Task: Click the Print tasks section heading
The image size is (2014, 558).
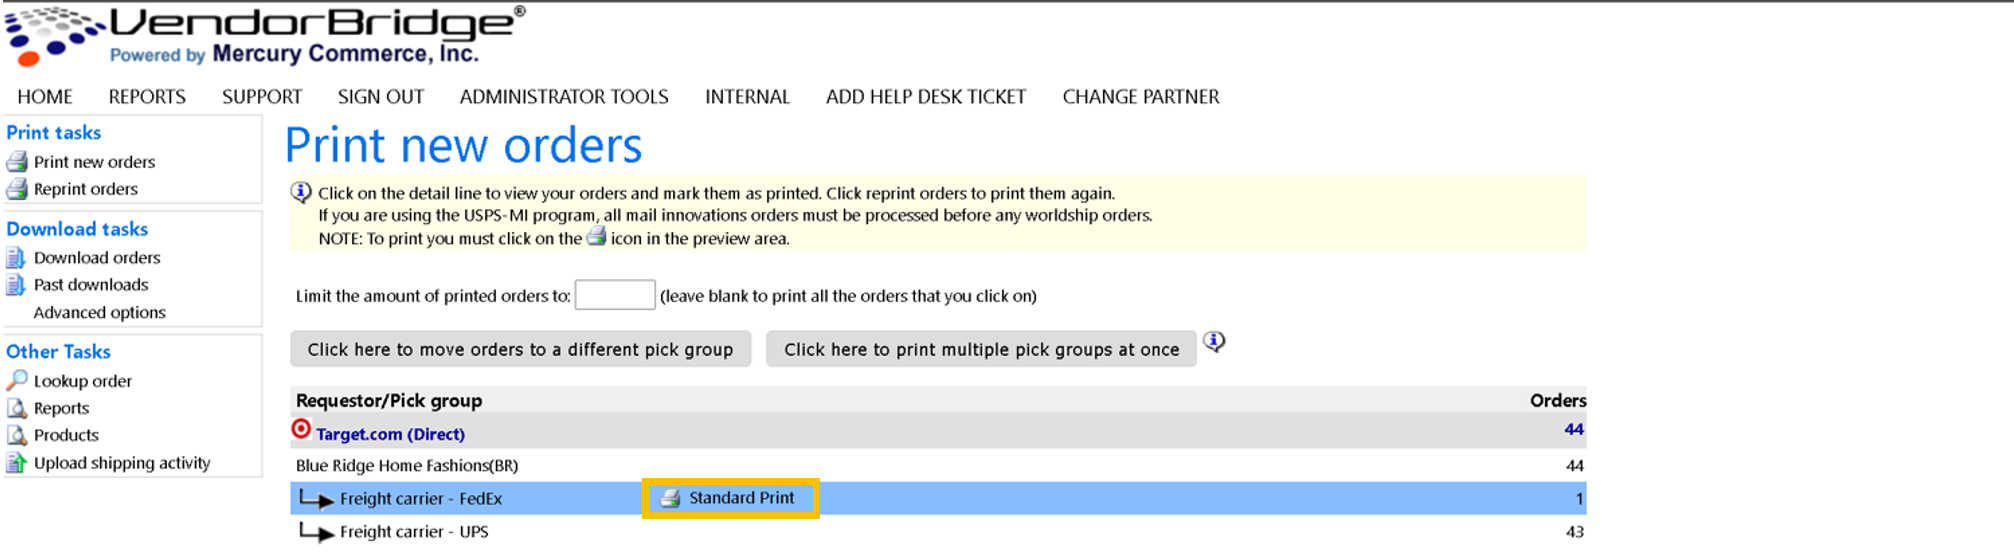Action: (x=54, y=133)
